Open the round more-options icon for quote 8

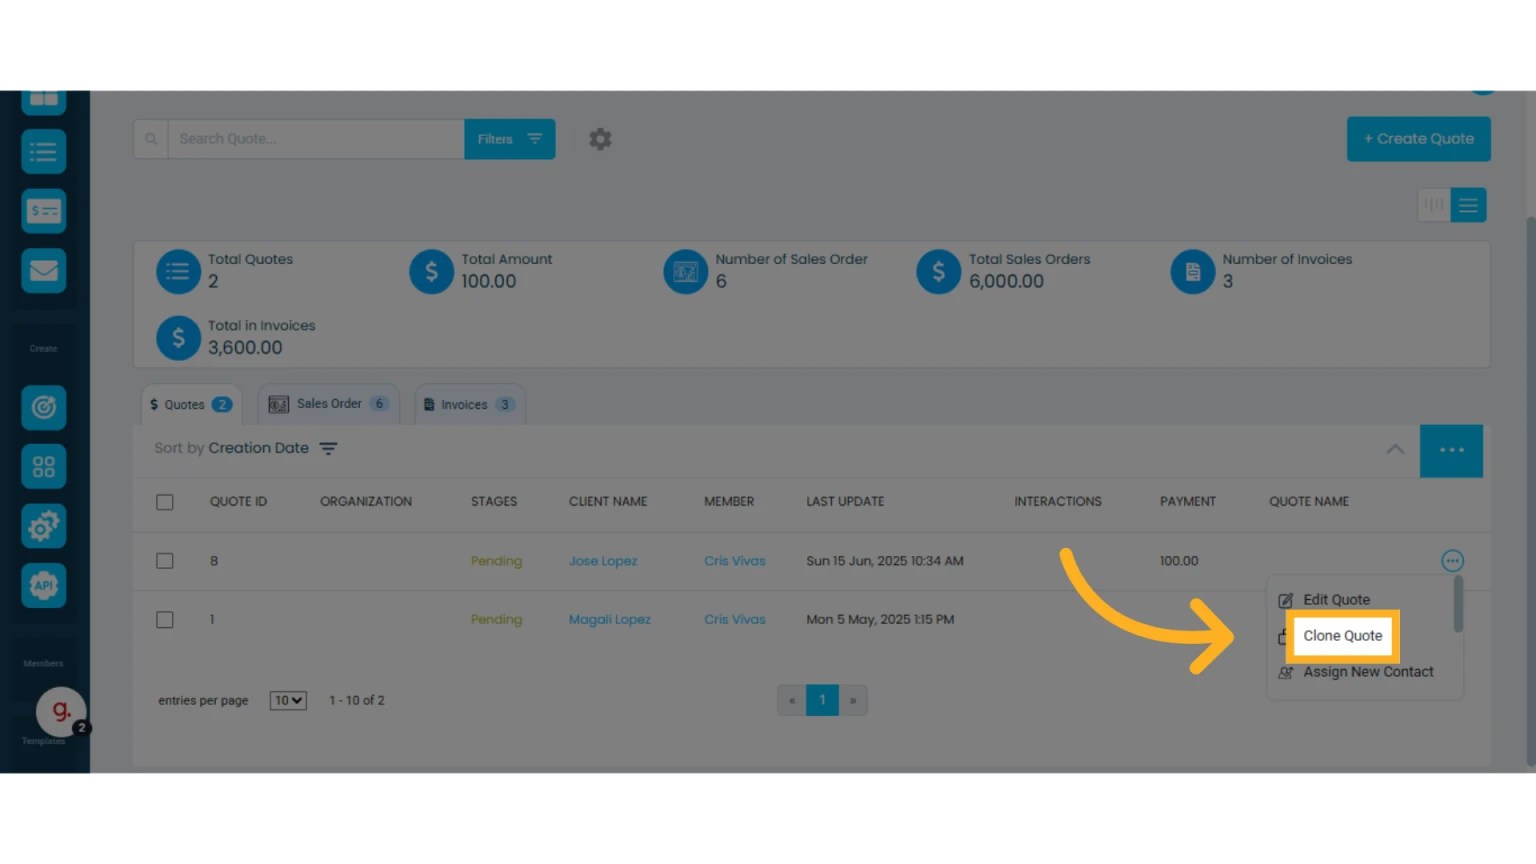[x=1453, y=561]
